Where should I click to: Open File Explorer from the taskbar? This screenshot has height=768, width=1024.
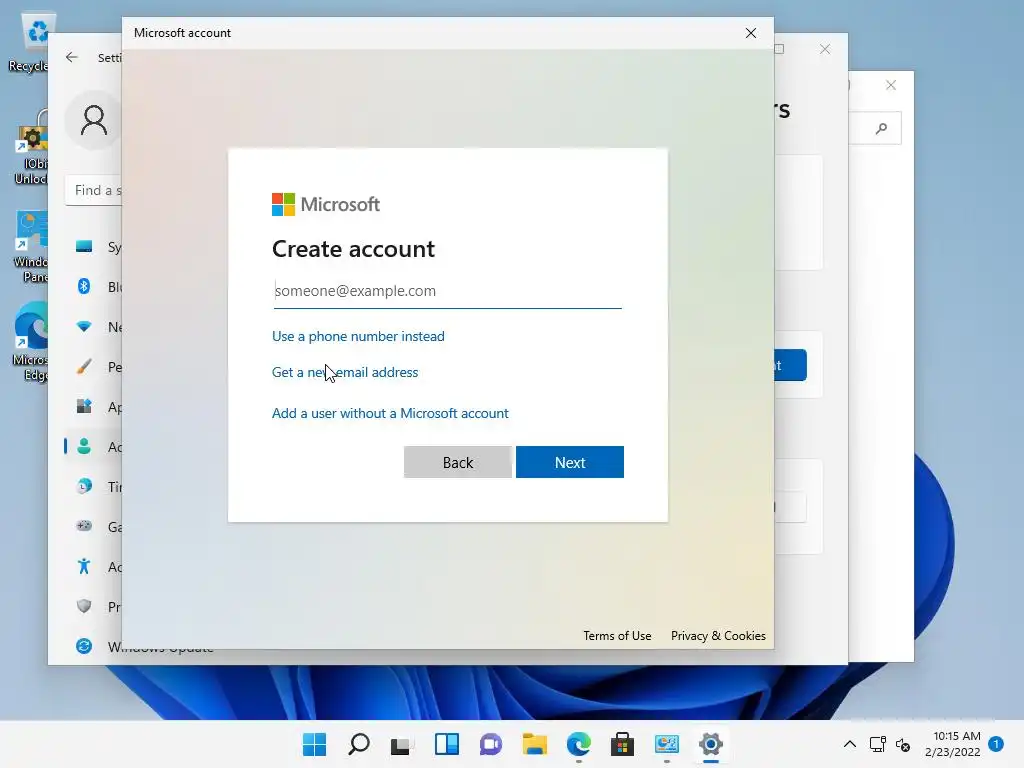click(535, 744)
